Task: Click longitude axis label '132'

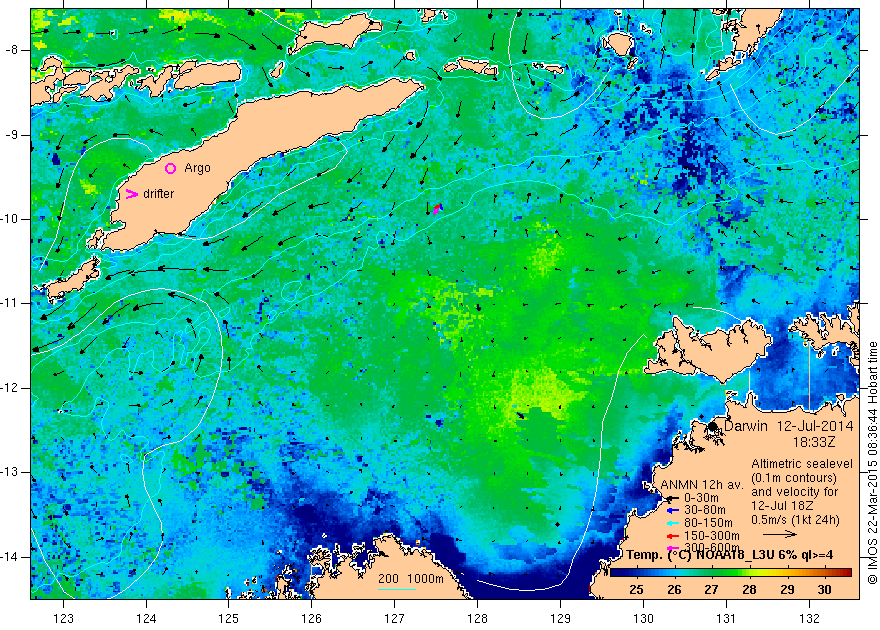Action: [x=809, y=618]
